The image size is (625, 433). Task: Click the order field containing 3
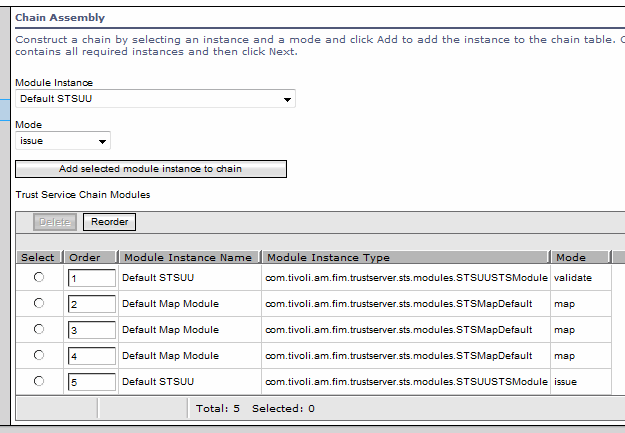coord(91,330)
